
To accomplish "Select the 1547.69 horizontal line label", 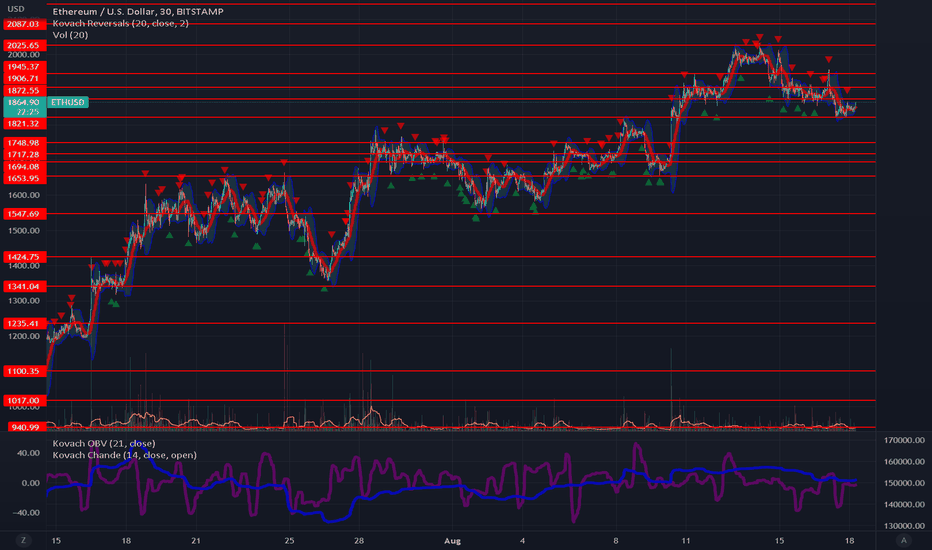I will point(24,213).
